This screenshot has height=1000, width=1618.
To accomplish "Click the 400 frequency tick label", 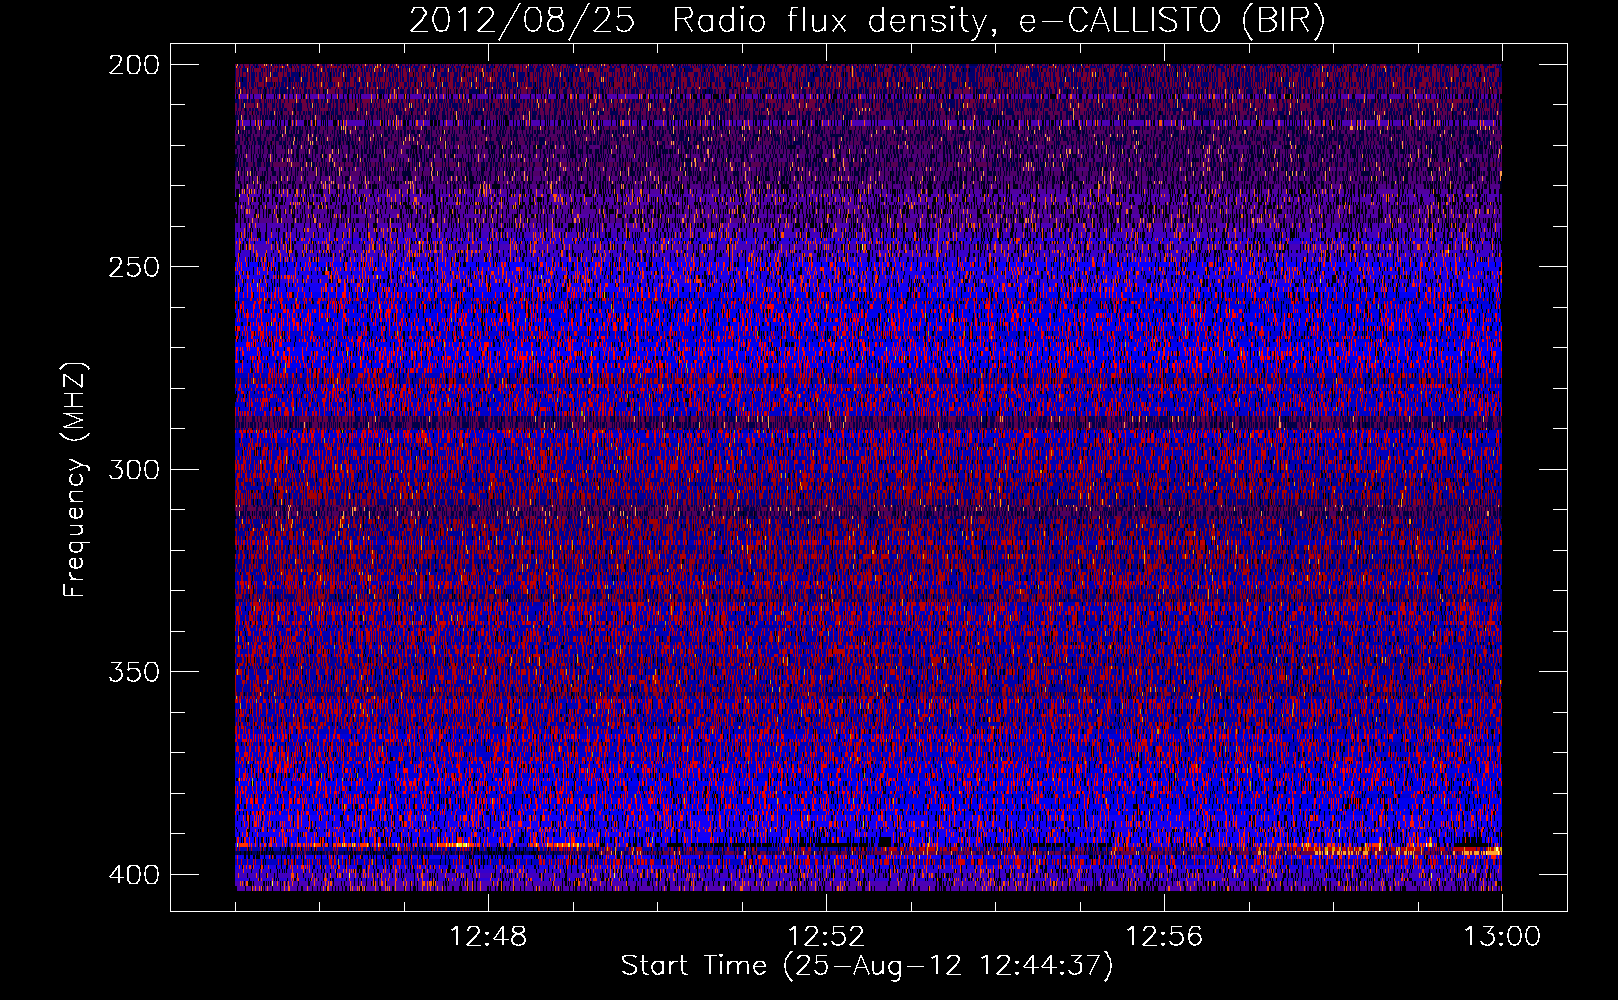I will point(133,874).
